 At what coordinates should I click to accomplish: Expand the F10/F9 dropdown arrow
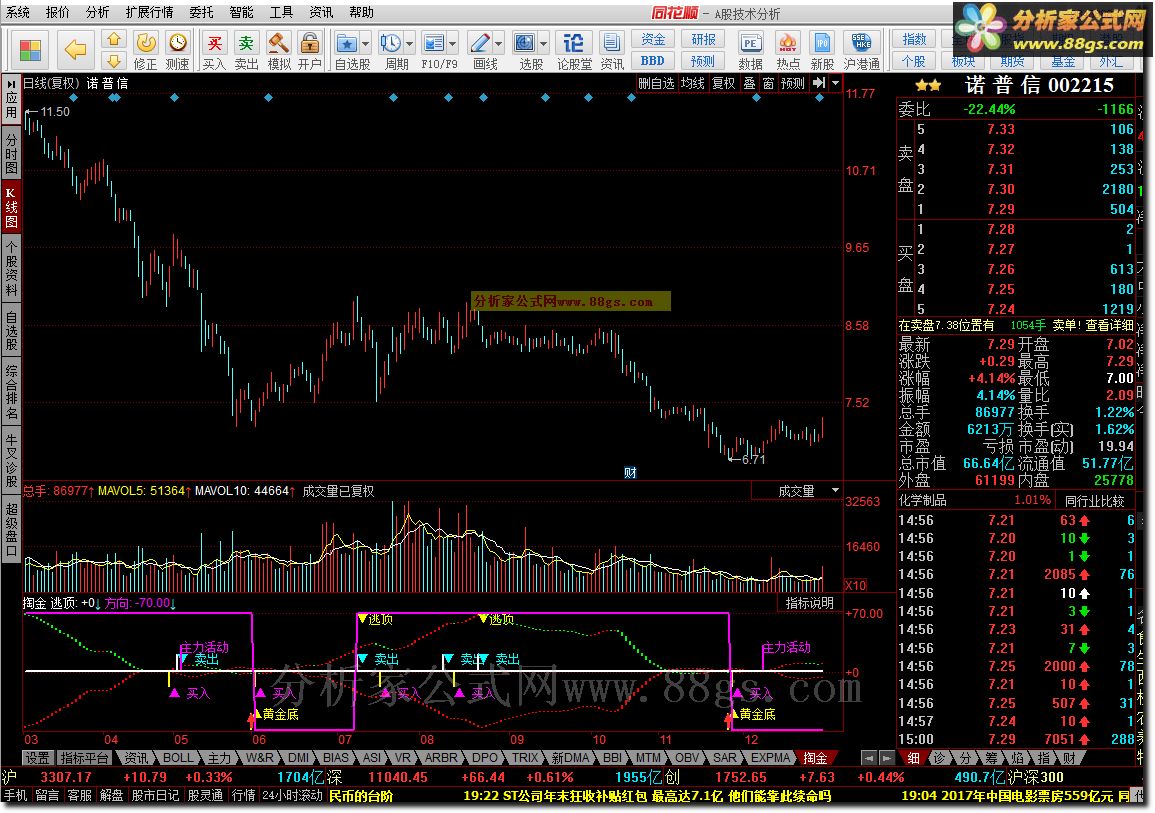point(453,43)
